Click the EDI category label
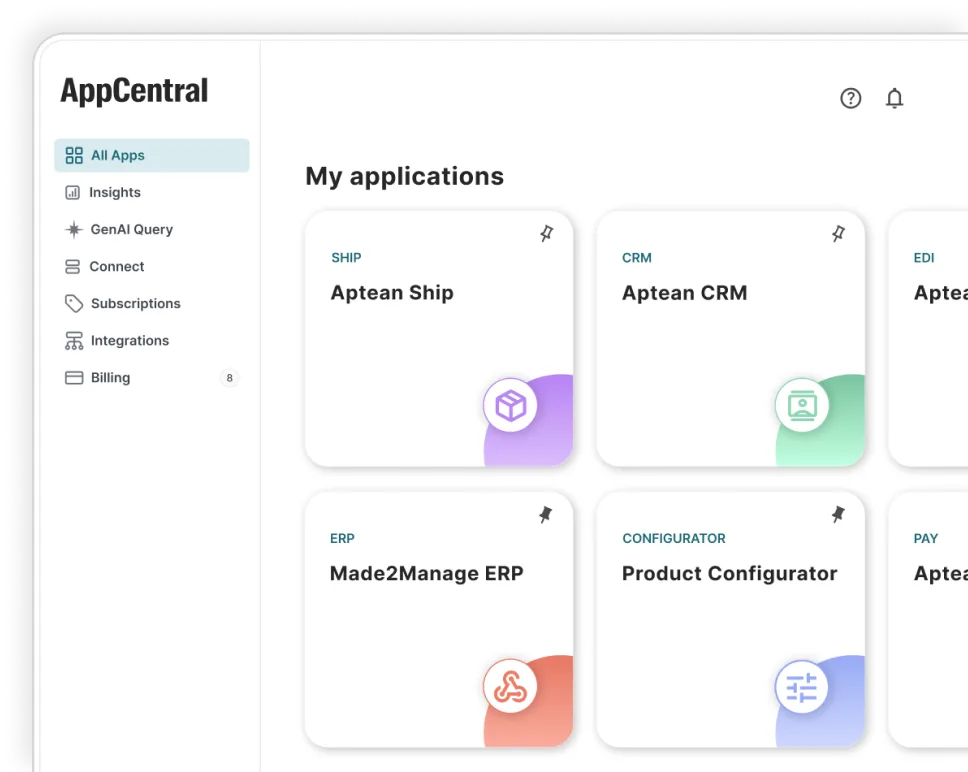968x772 pixels. pos(924,258)
